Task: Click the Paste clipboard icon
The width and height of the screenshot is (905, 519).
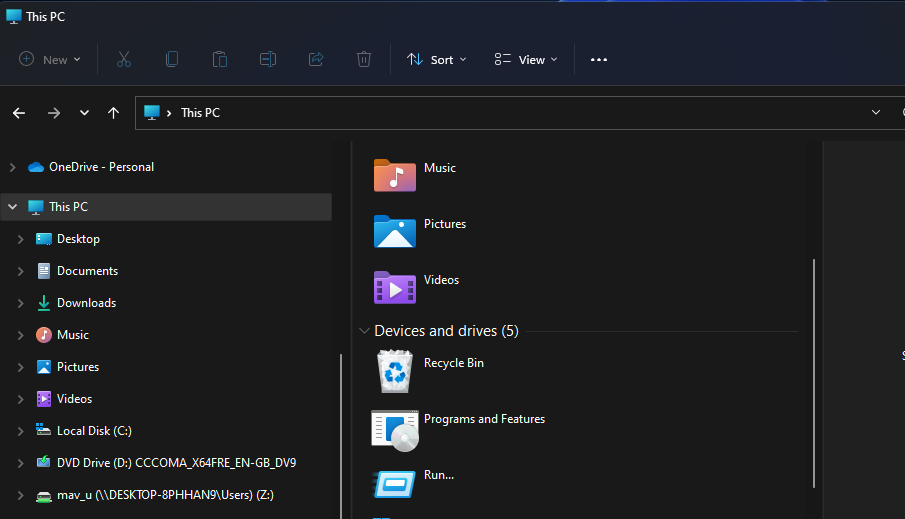Action: 220,60
